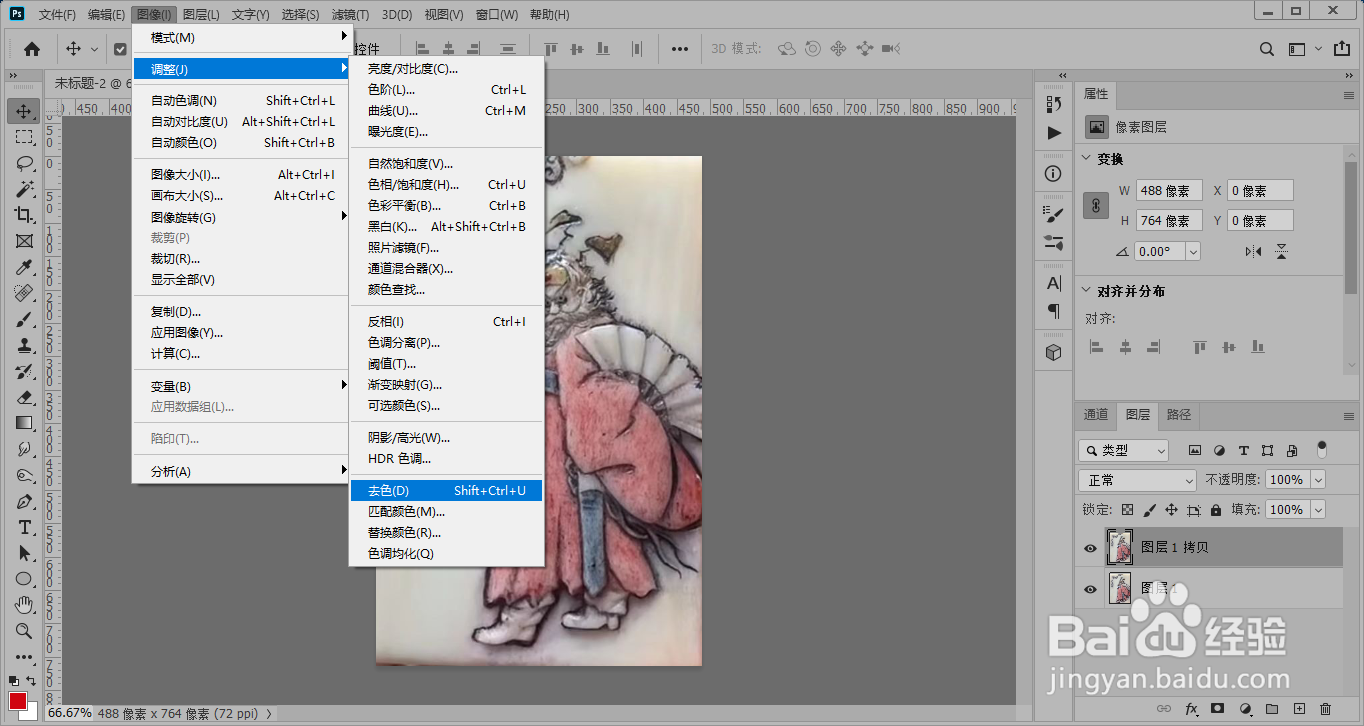The width and height of the screenshot is (1364, 726).
Task: Delete layer using the trash icon
Action: coord(1326,709)
